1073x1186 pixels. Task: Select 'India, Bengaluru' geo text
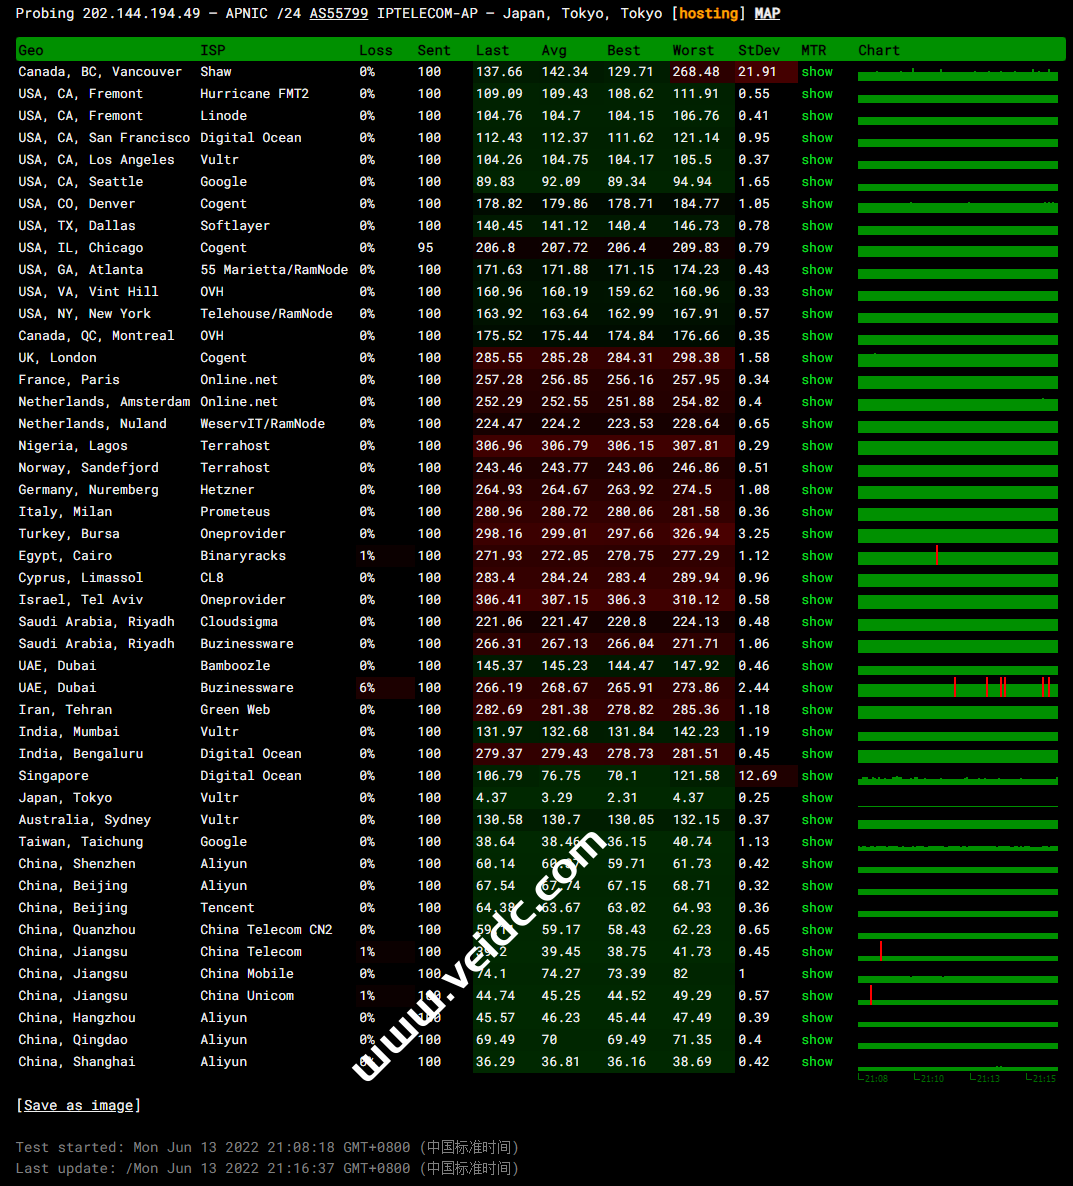click(80, 754)
